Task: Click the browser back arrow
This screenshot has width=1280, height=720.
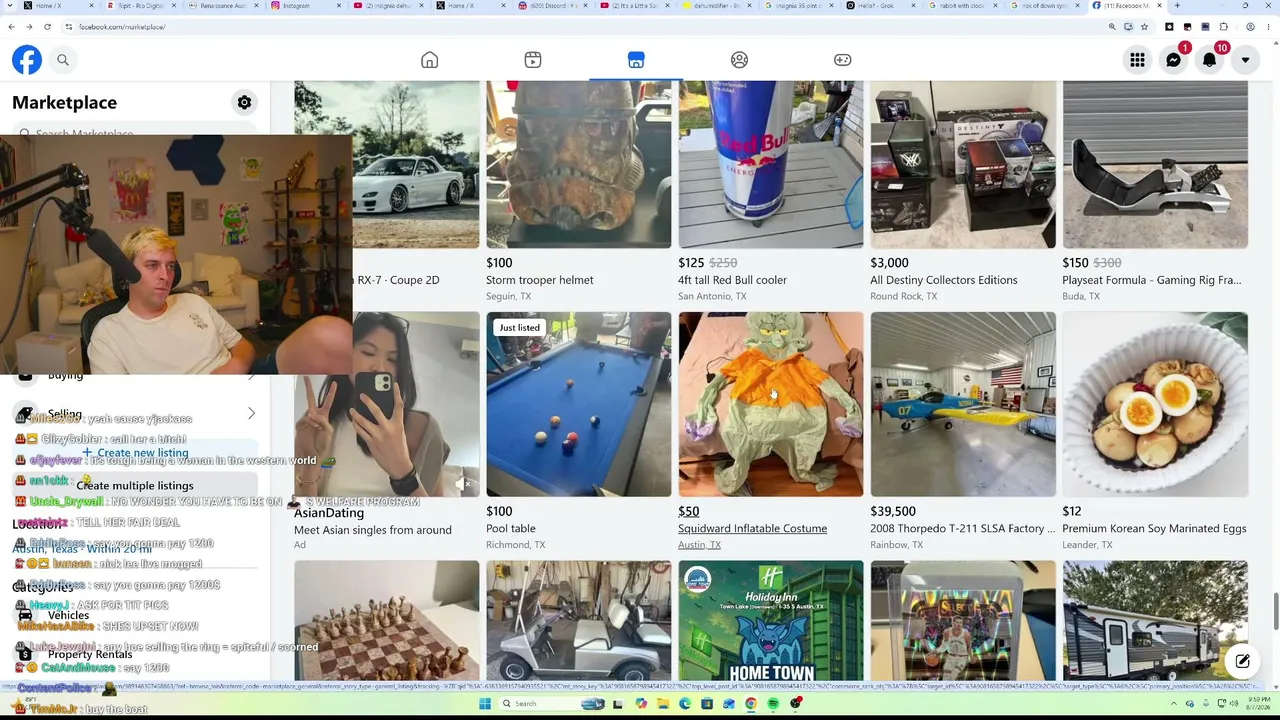Action: pos(12,27)
